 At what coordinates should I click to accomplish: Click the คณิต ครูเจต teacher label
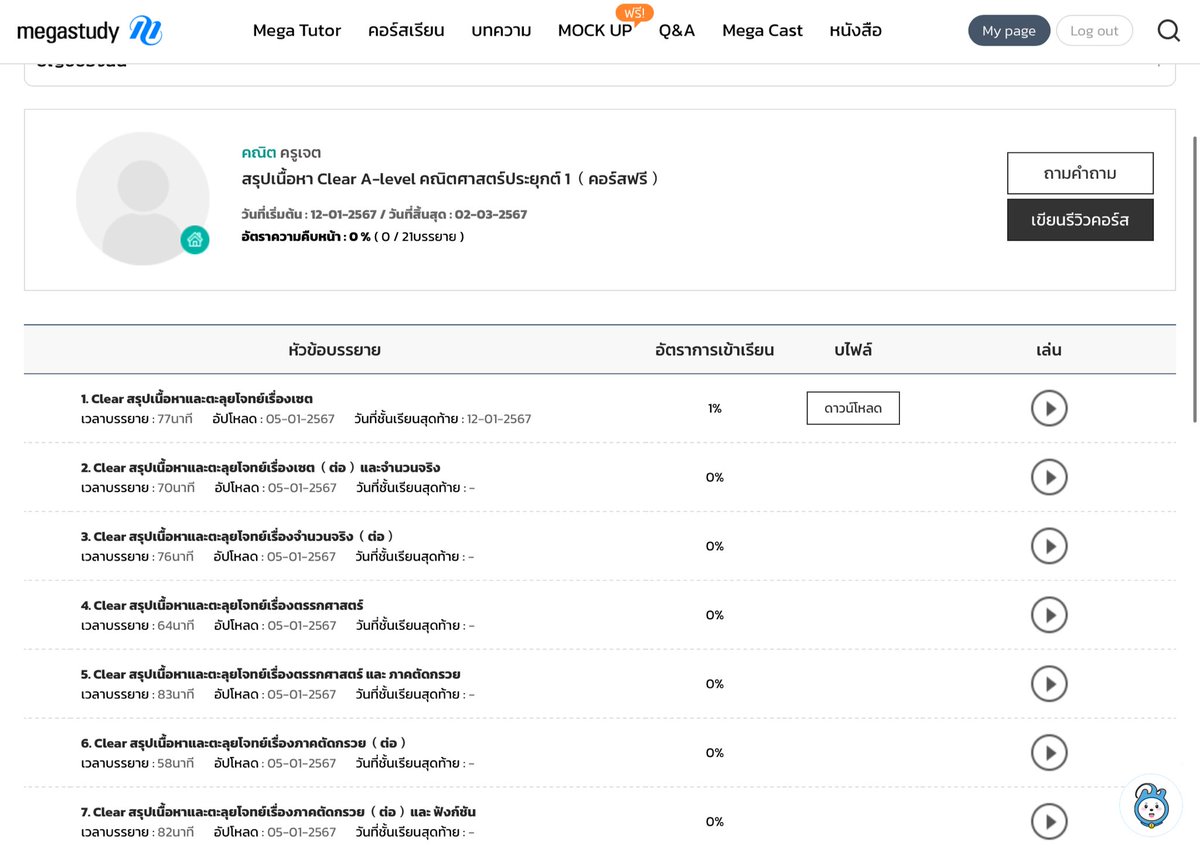(281, 153)
